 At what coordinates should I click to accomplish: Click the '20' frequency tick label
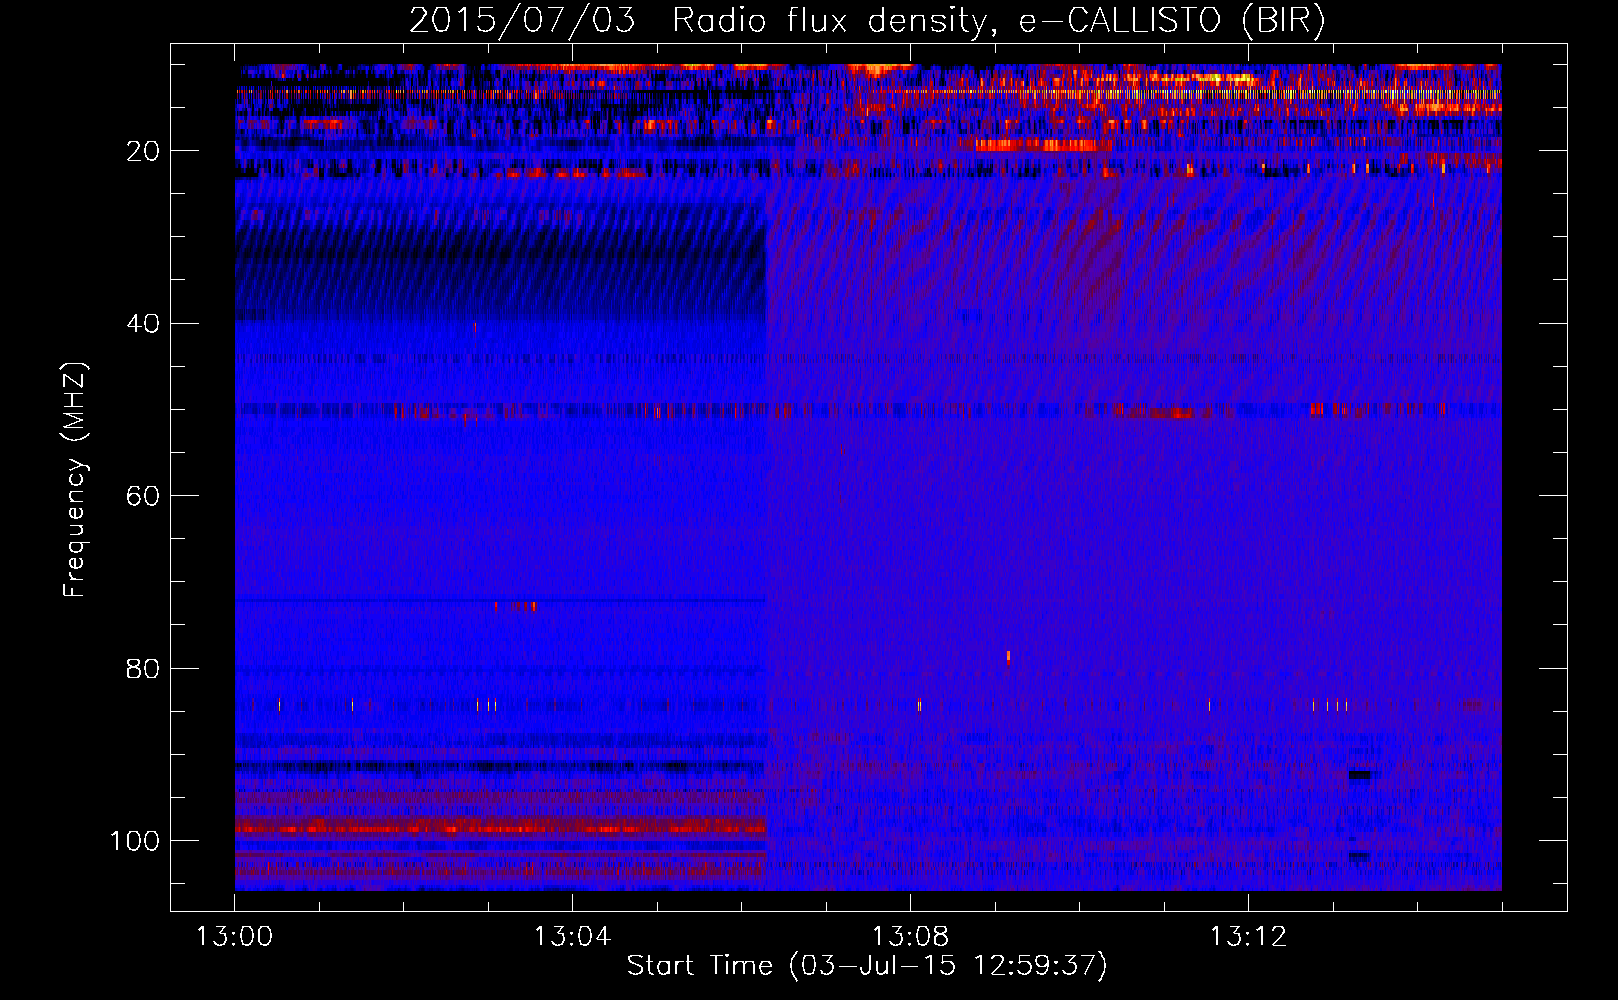[144, 151]
